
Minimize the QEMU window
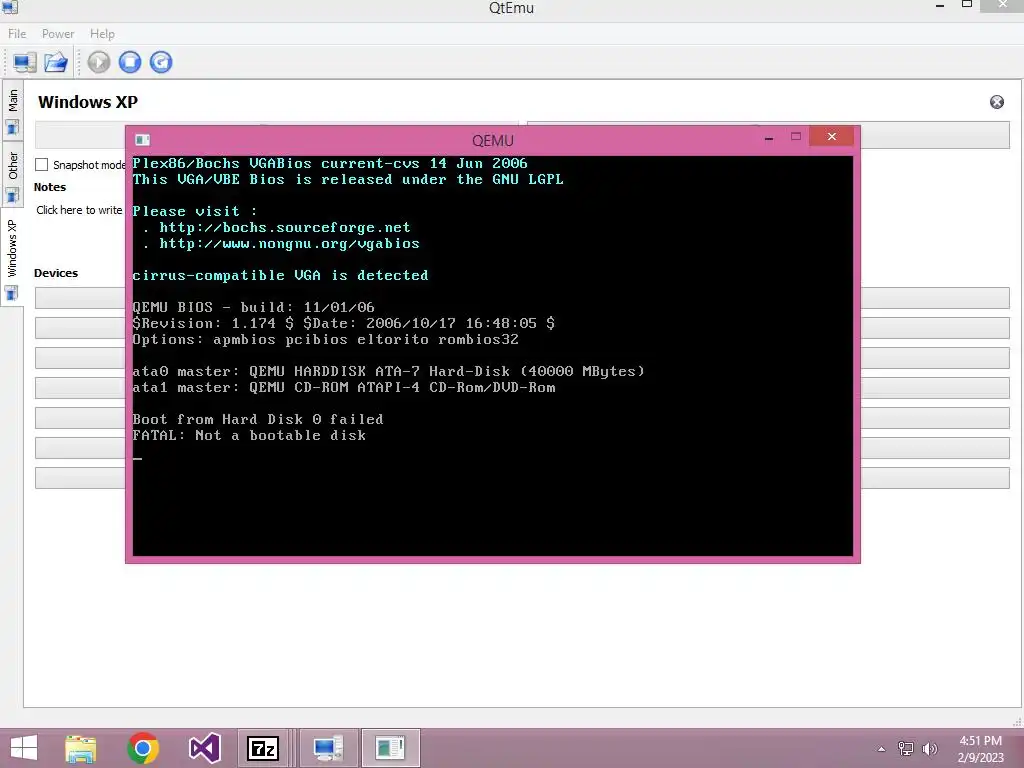pos(769,138)
